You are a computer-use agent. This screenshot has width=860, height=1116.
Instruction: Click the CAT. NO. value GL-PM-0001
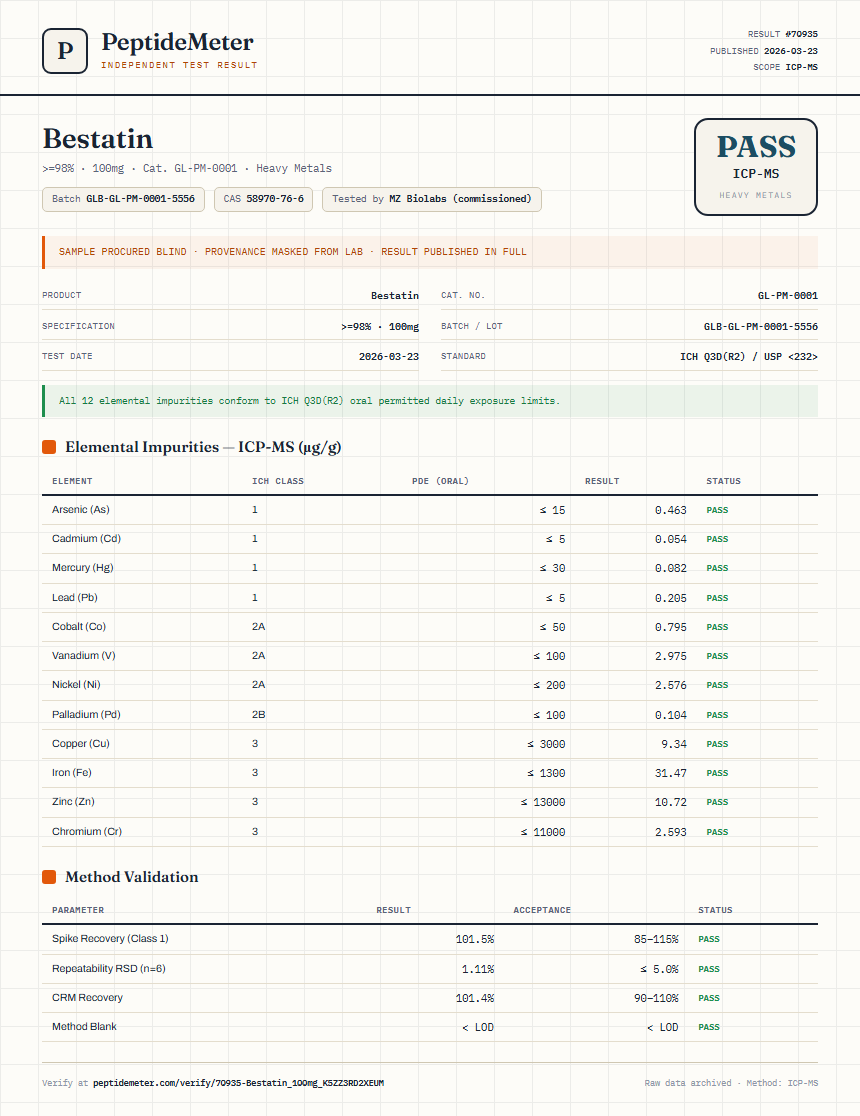[x=787, y=295]
